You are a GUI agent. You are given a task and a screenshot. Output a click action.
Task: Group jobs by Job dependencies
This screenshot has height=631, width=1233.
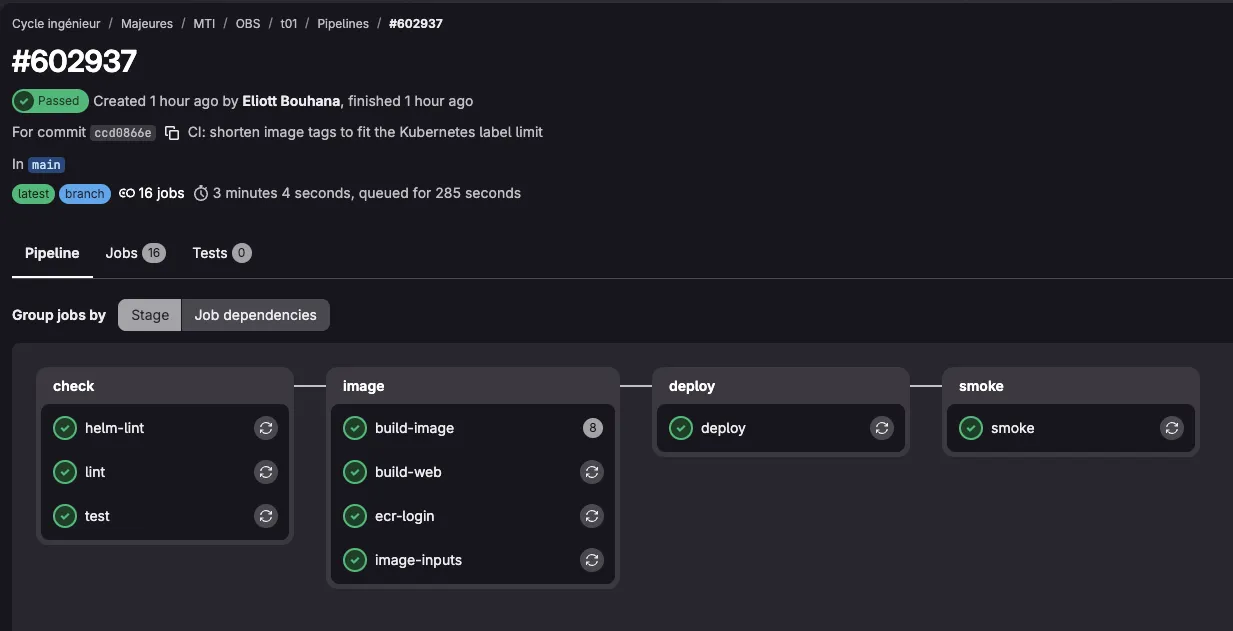pyautogui.click(x=255, y=315)
